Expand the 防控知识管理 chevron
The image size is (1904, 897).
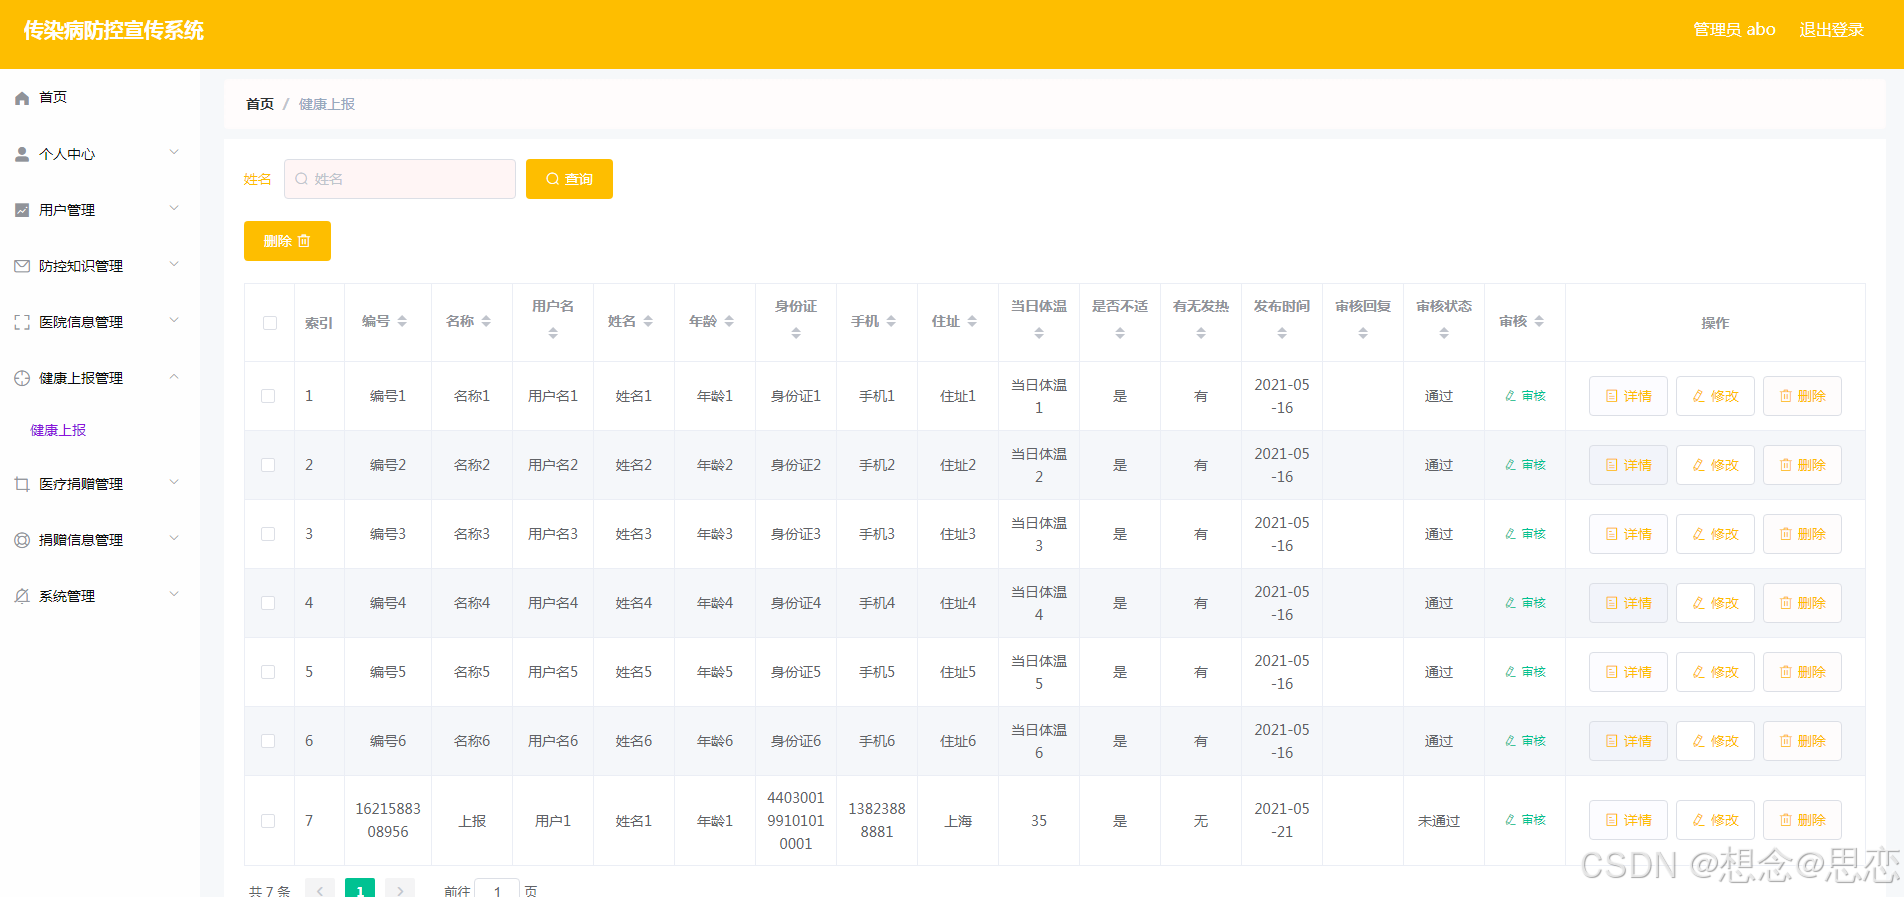174,265
